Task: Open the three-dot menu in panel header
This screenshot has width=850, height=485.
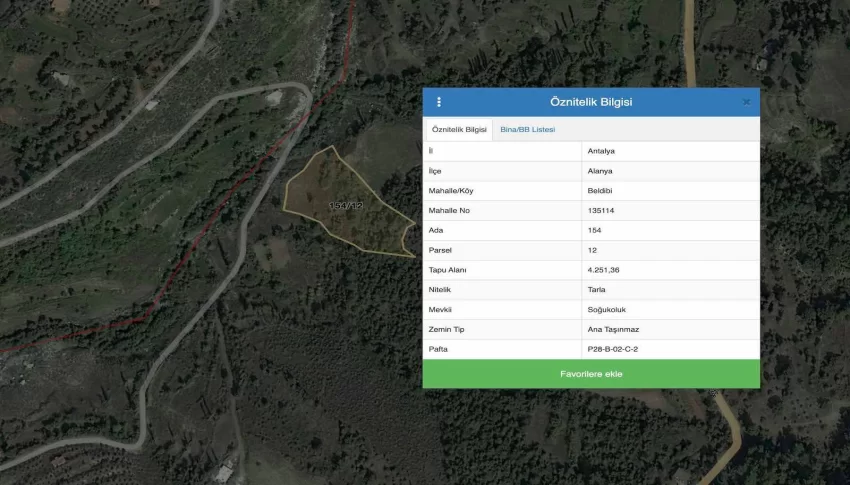Action: tap(439, 102)
